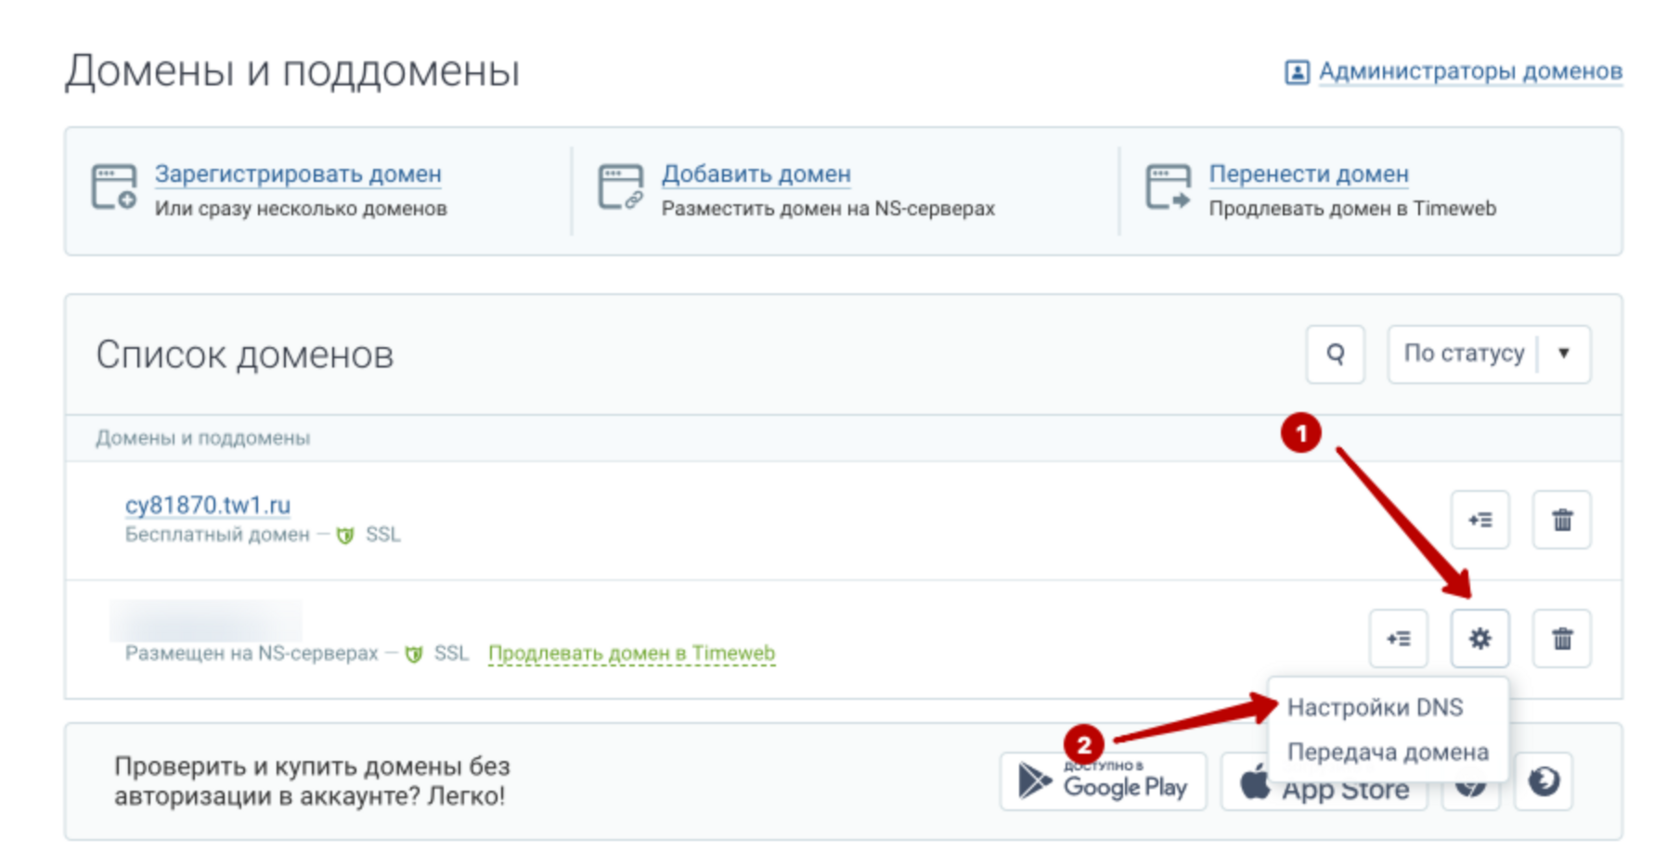
Task: Open the cy81870.tw1.ru domain link
Action: (x=208, y=505)
